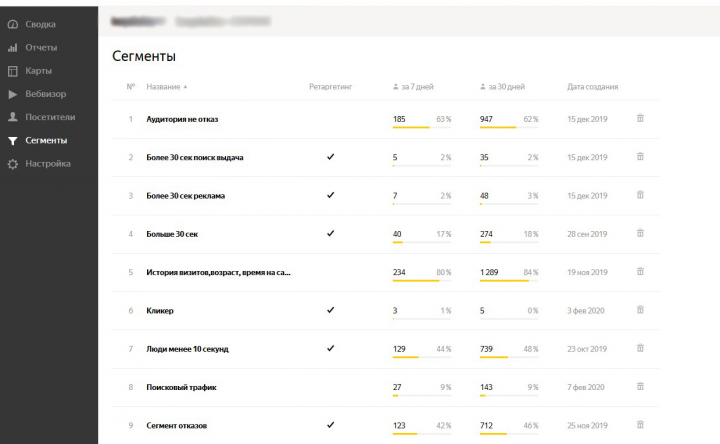This screenshot has height=444, width=720.
Task: Click the trash icon for the Кликер row
Action: tap(640, 310)
